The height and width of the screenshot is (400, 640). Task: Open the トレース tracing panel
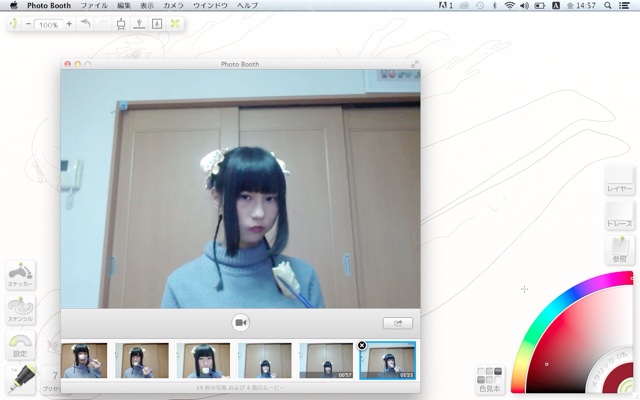(x=620, y=215)
